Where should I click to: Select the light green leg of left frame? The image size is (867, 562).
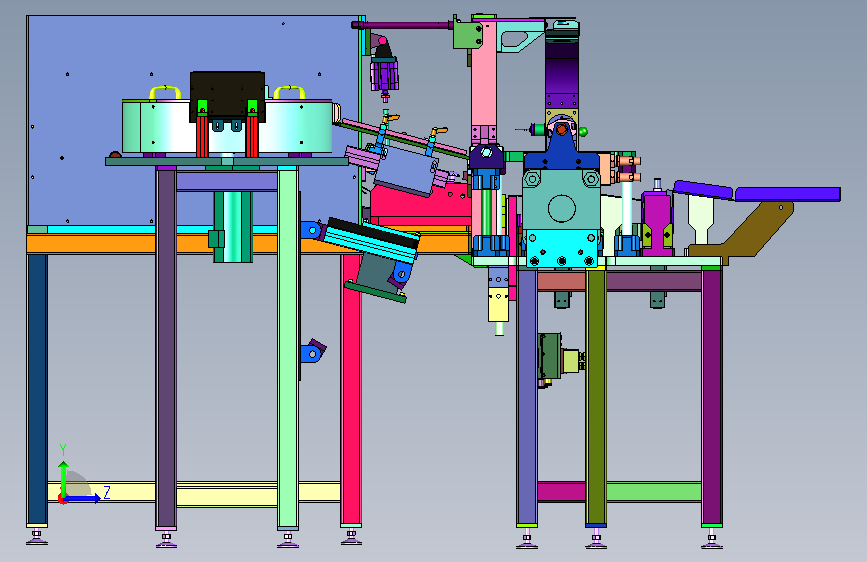tap(288, 347)
